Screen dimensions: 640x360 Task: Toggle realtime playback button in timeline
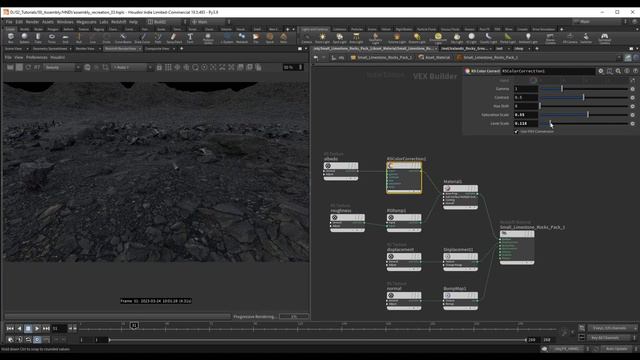[x=37, y=340]
